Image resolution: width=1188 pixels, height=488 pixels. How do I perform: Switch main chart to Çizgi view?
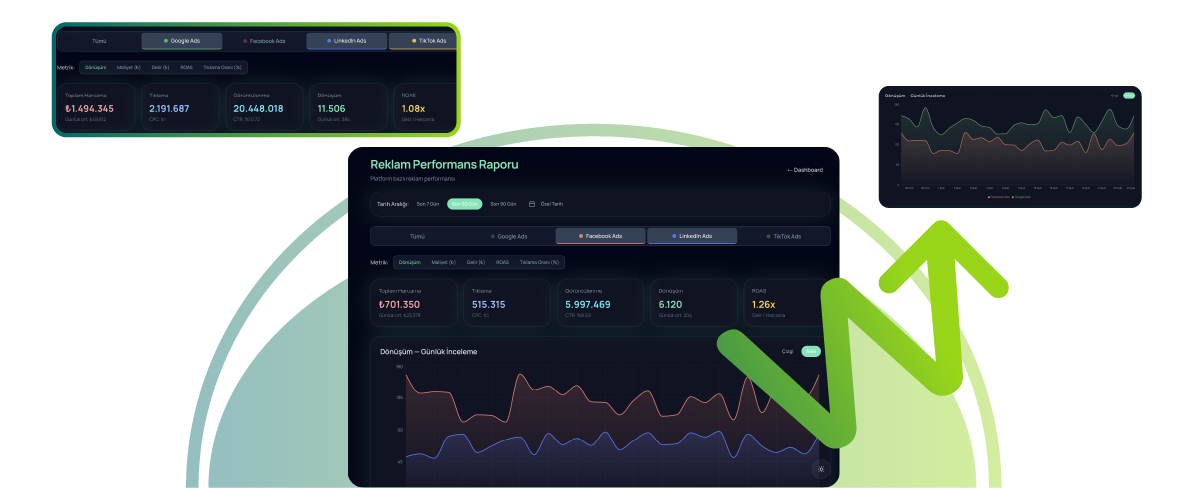pos(787,351)
